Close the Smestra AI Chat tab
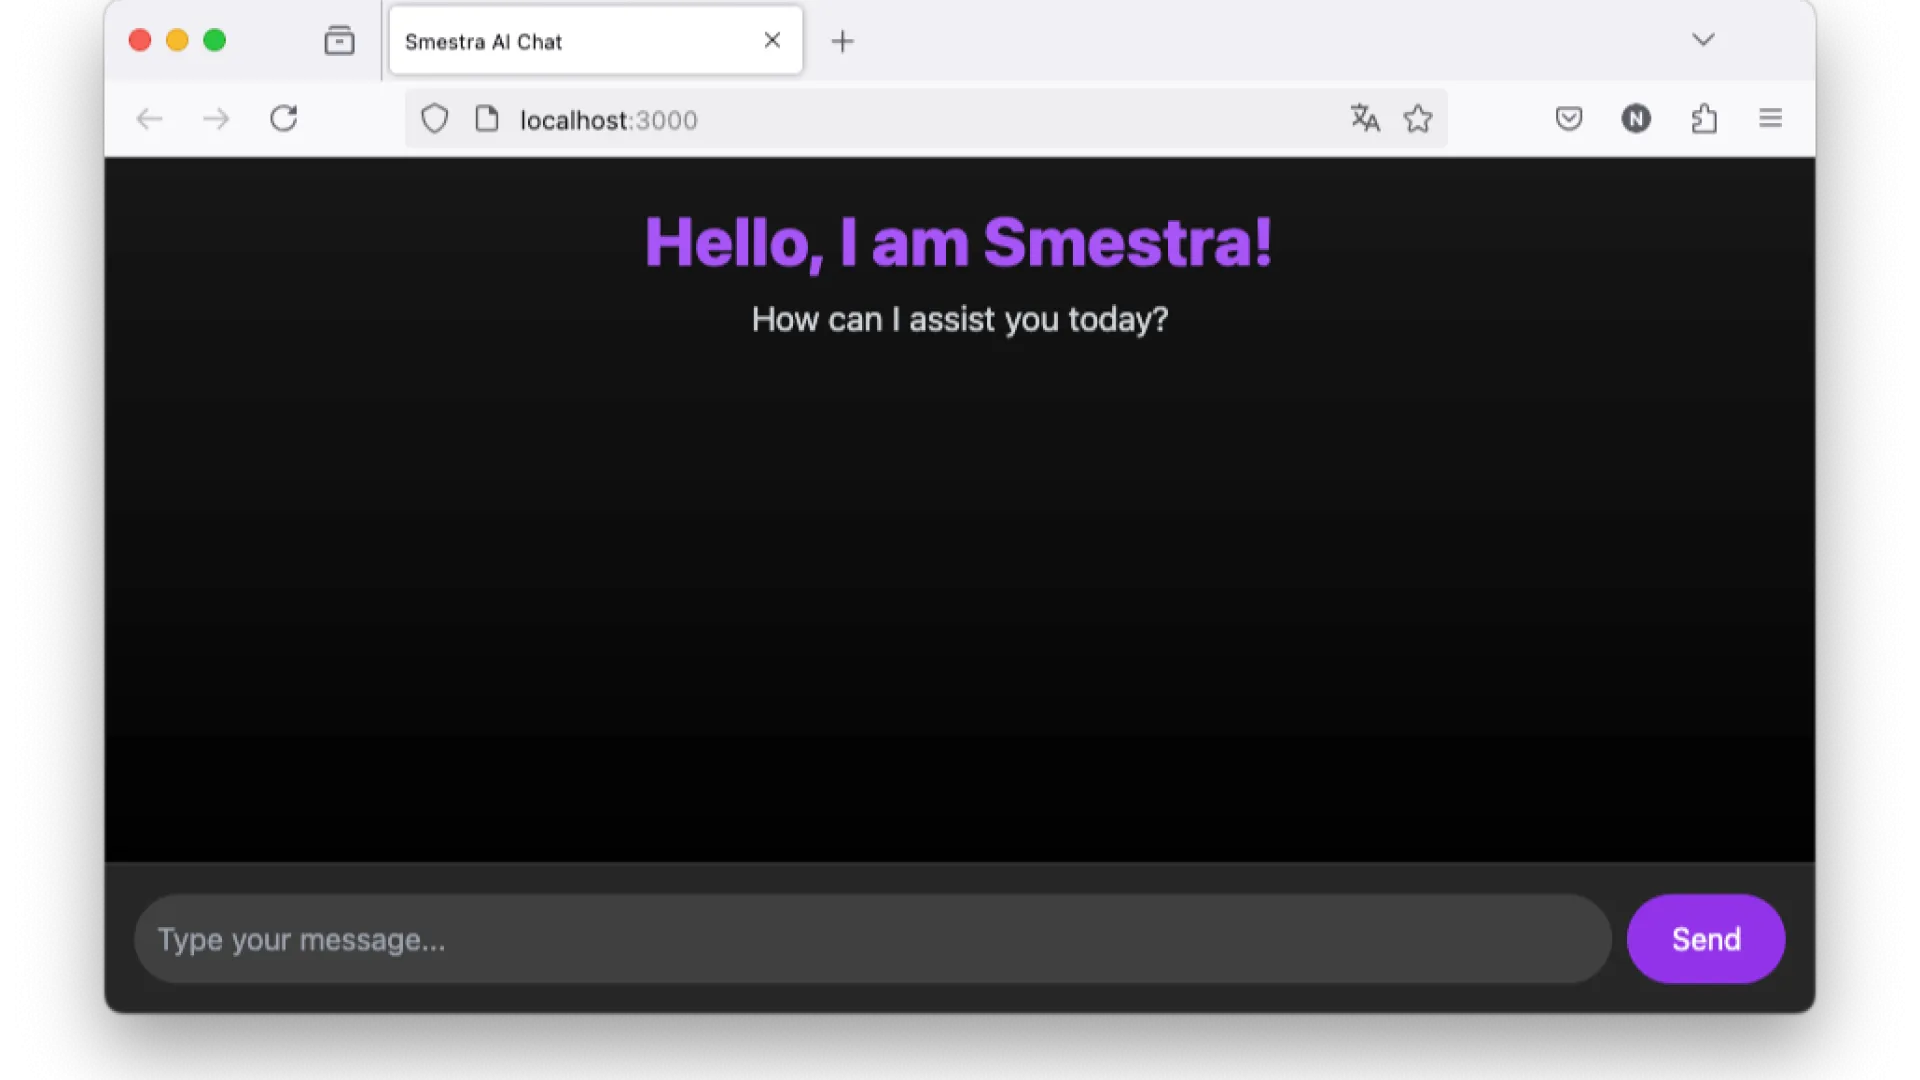 (772, 40)
